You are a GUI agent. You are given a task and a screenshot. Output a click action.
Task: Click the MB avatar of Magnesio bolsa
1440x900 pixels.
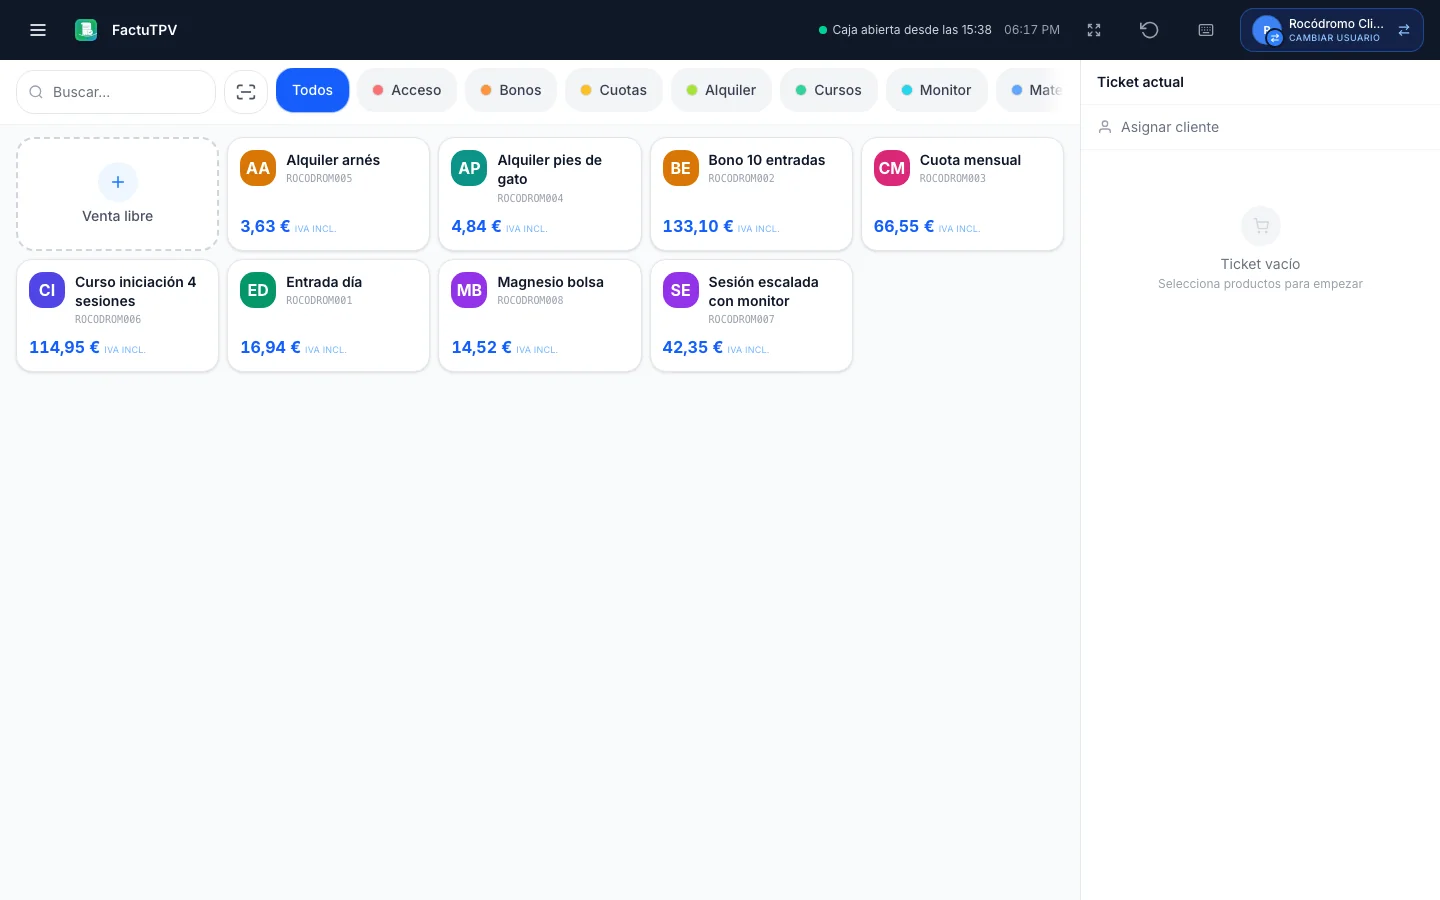(469, 290)
